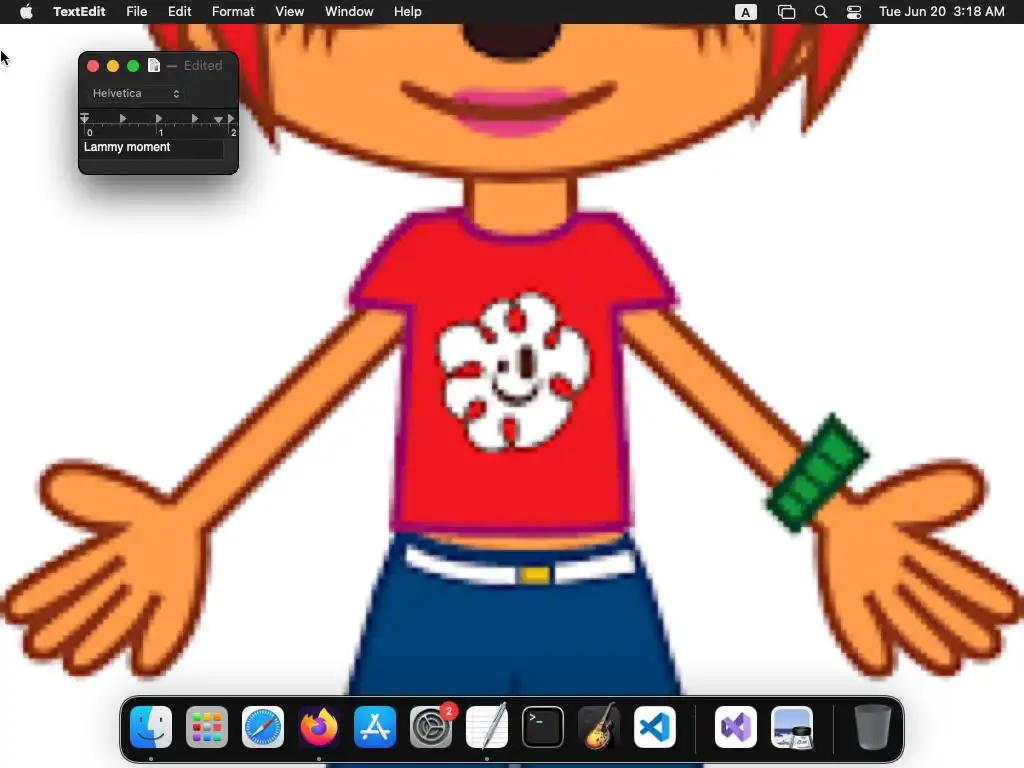Open the Trash in the Dock
The height and width of the screenshot is (768, 1024).
(872, 727)
